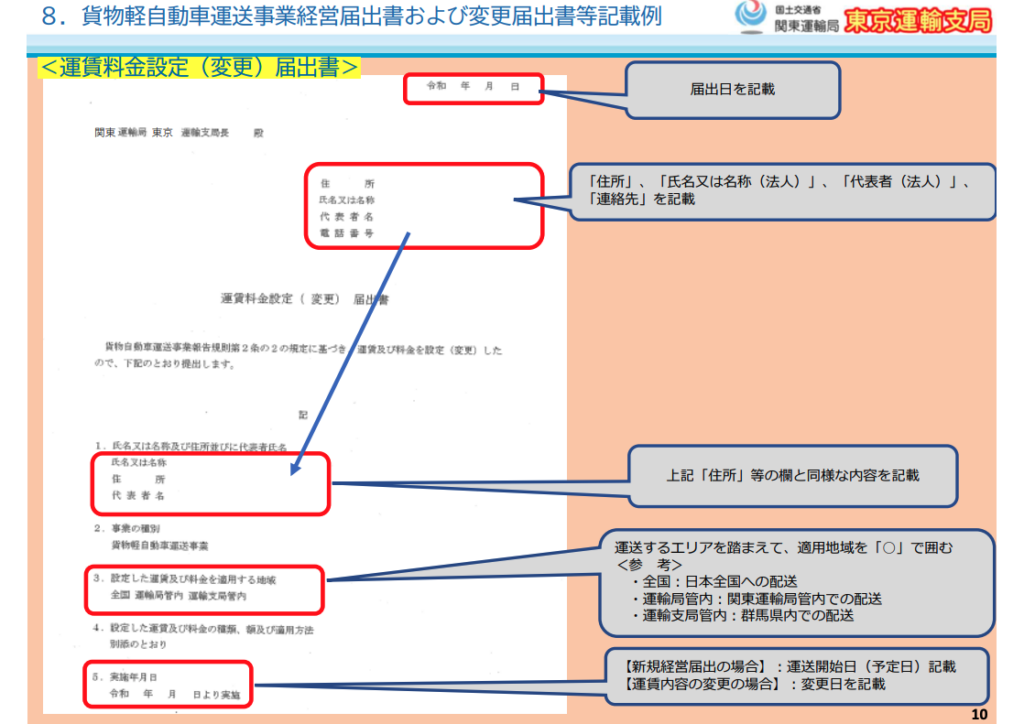The width and height of the screenshot is (1024, 724).
Task: Click the 運送するエリアを踏まえて callout box
Action: (x=797, y=584)
